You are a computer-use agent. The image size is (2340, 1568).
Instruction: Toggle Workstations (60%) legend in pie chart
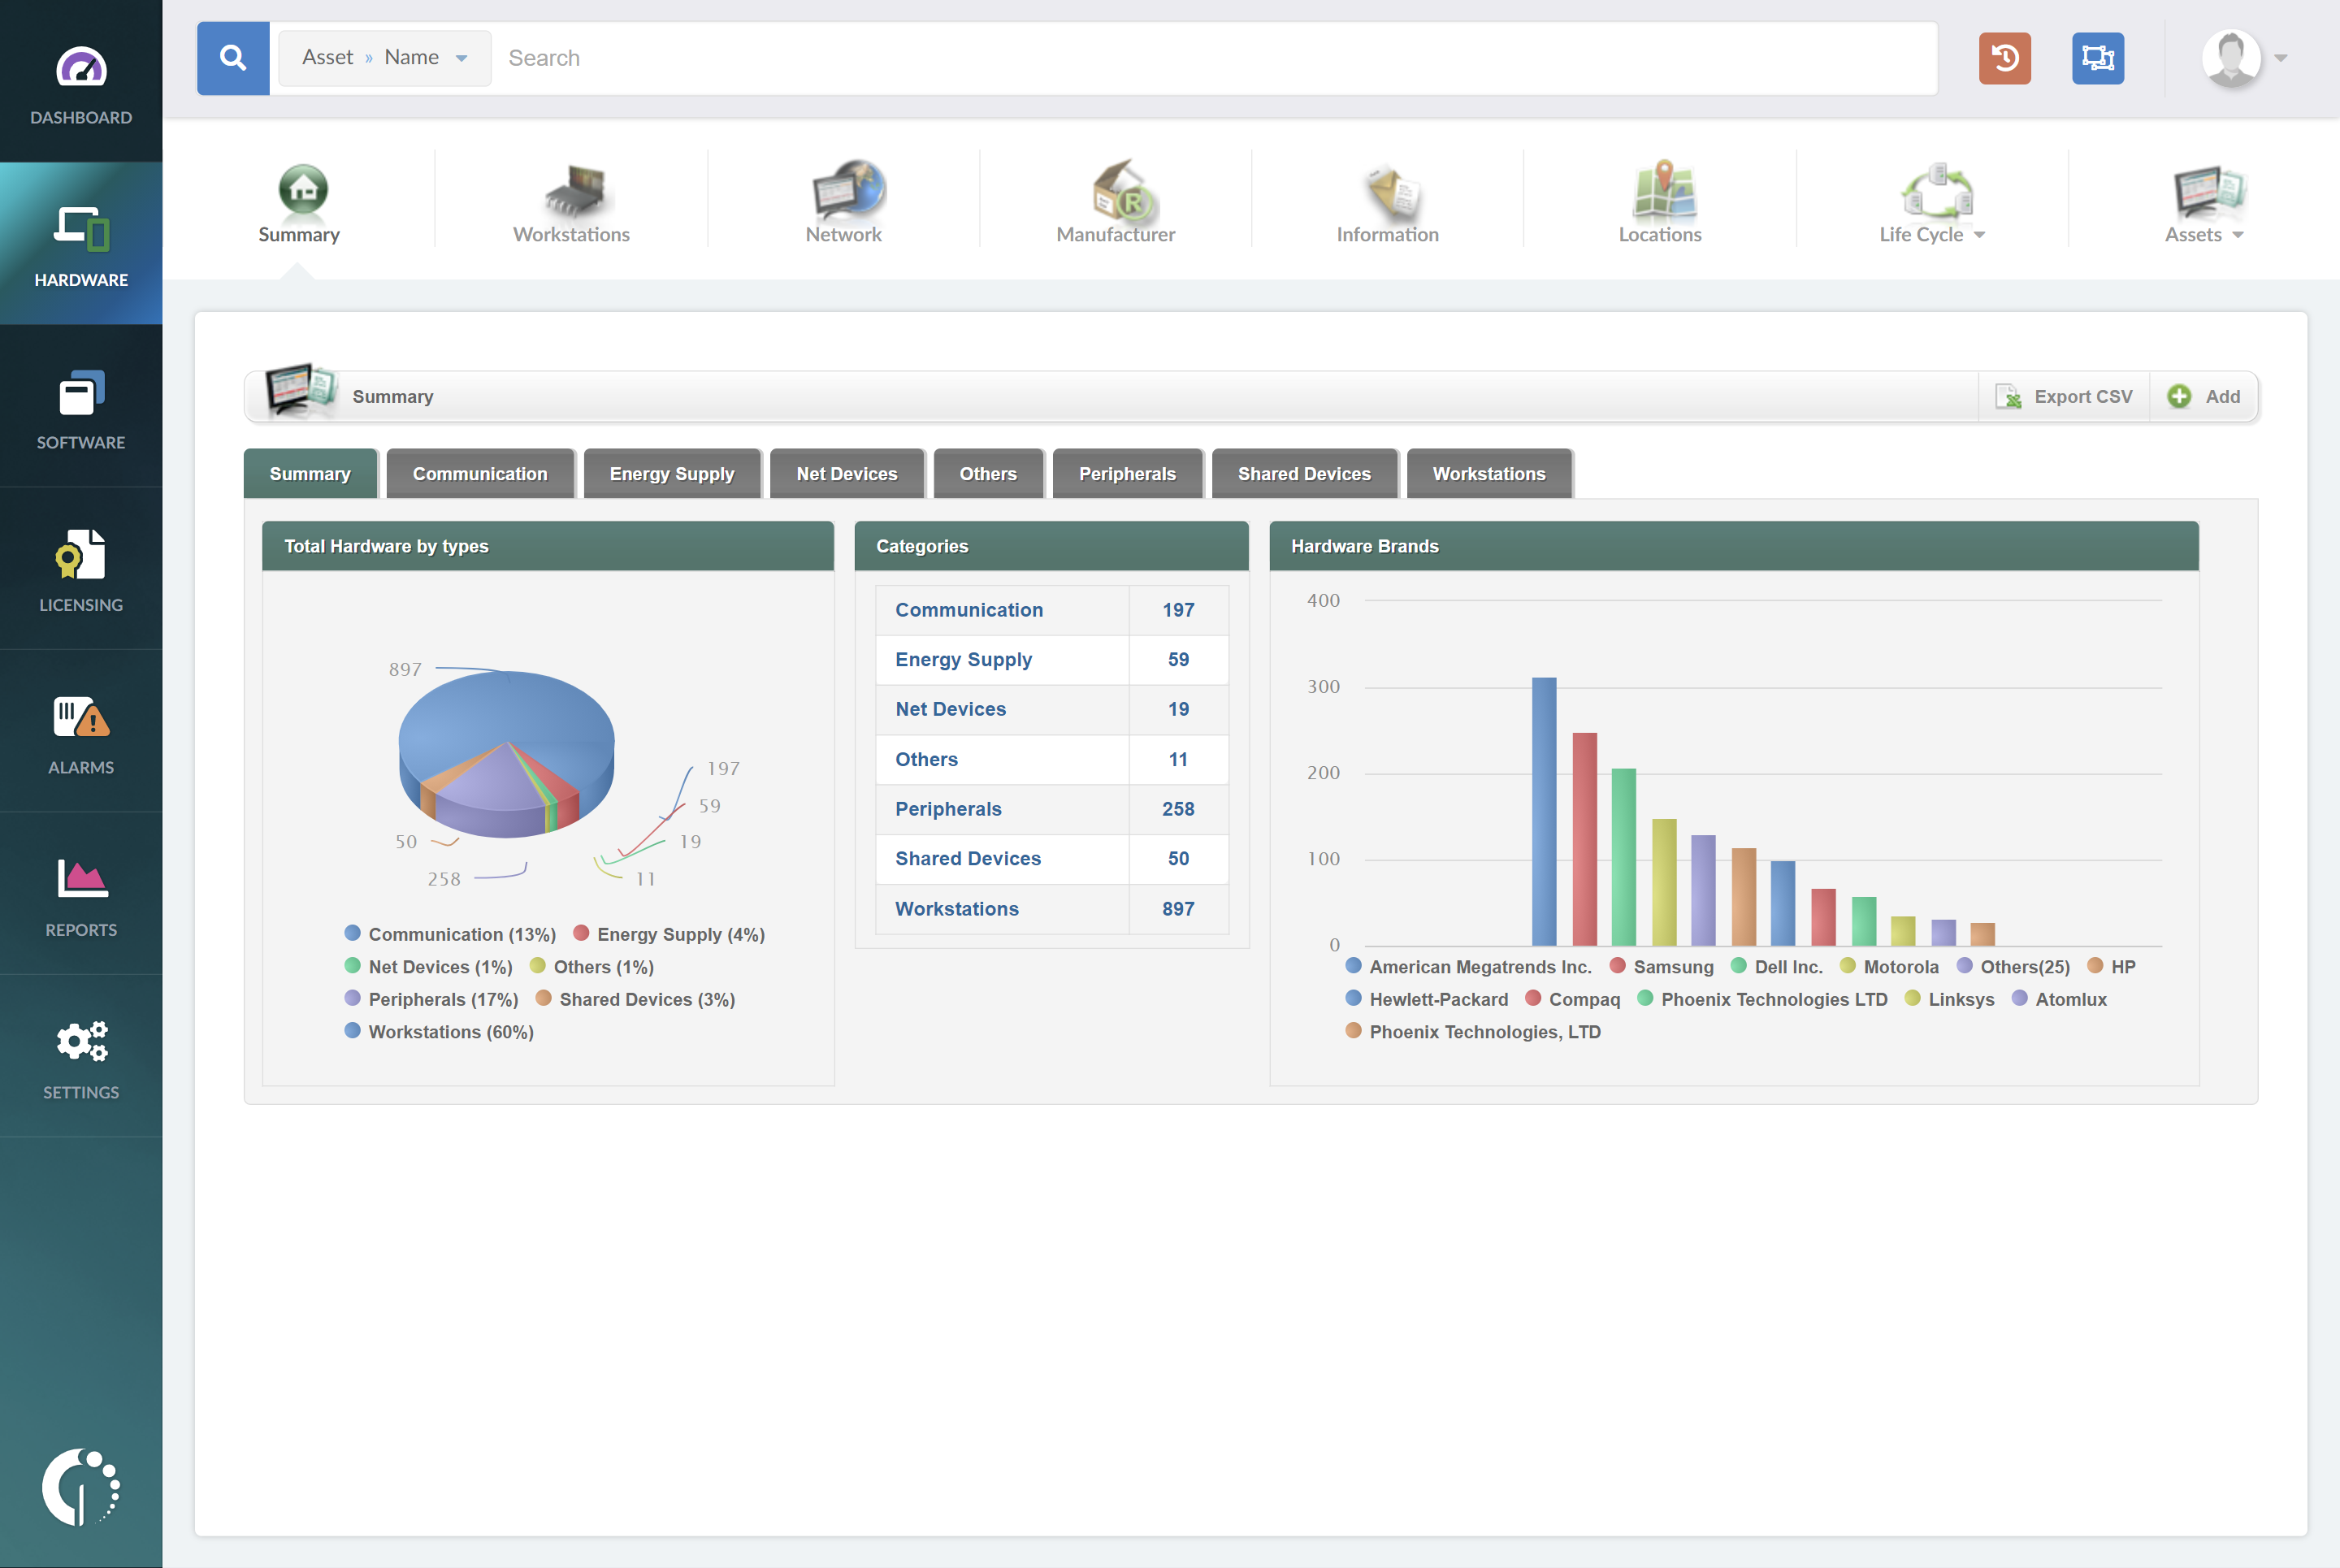[x=450, y=1031]
